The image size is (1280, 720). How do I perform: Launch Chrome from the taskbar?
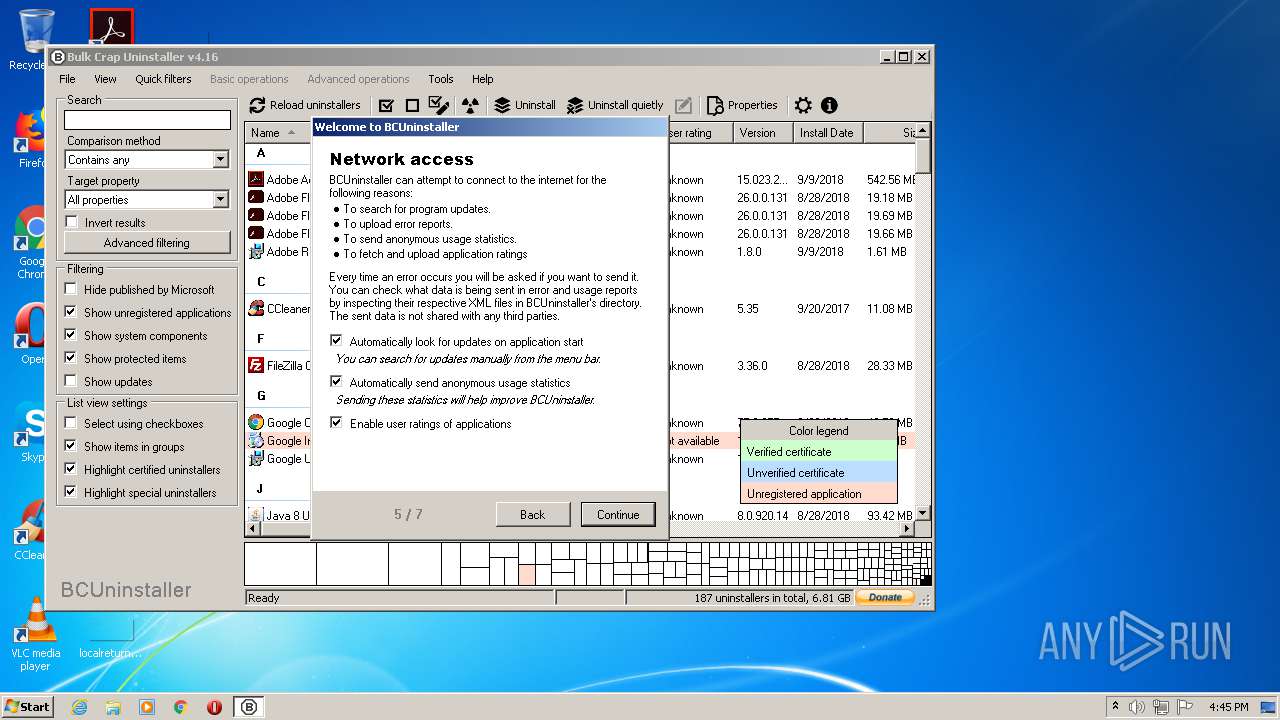181,707
